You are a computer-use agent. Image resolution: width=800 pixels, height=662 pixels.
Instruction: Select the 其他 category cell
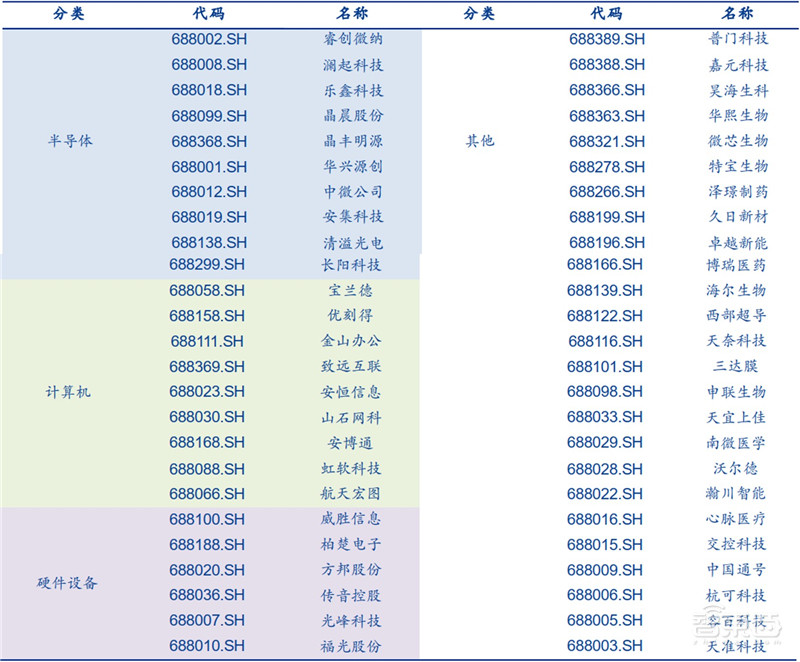[x=480, y=141]
